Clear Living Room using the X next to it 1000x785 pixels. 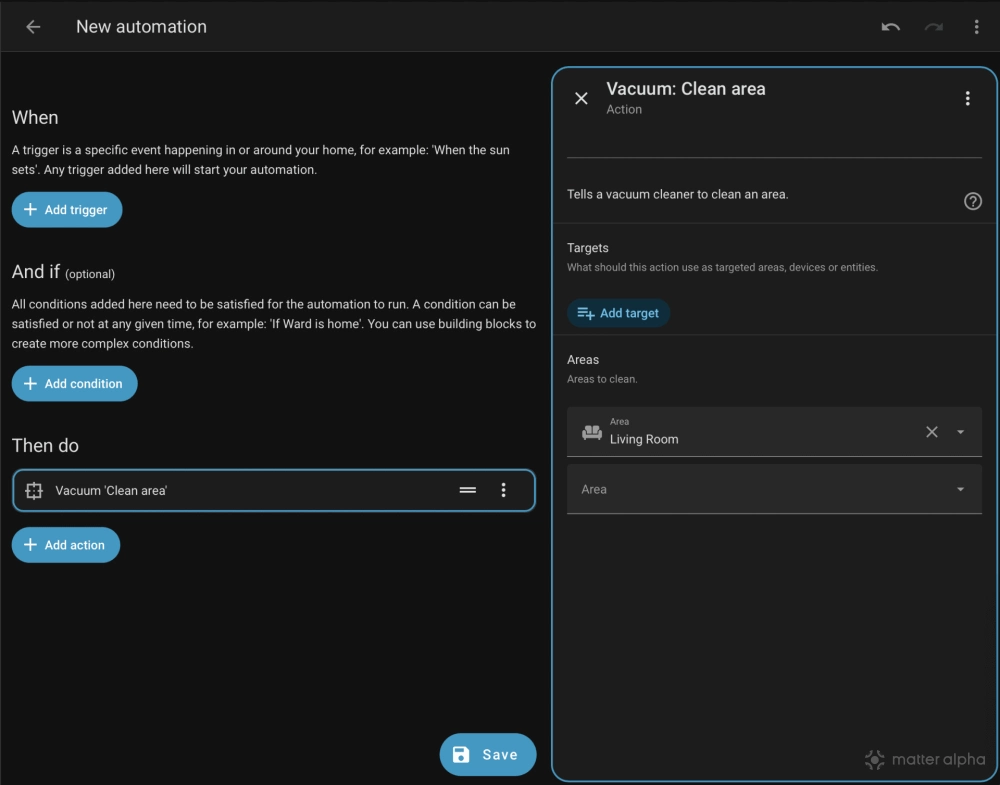coord(931,431)
